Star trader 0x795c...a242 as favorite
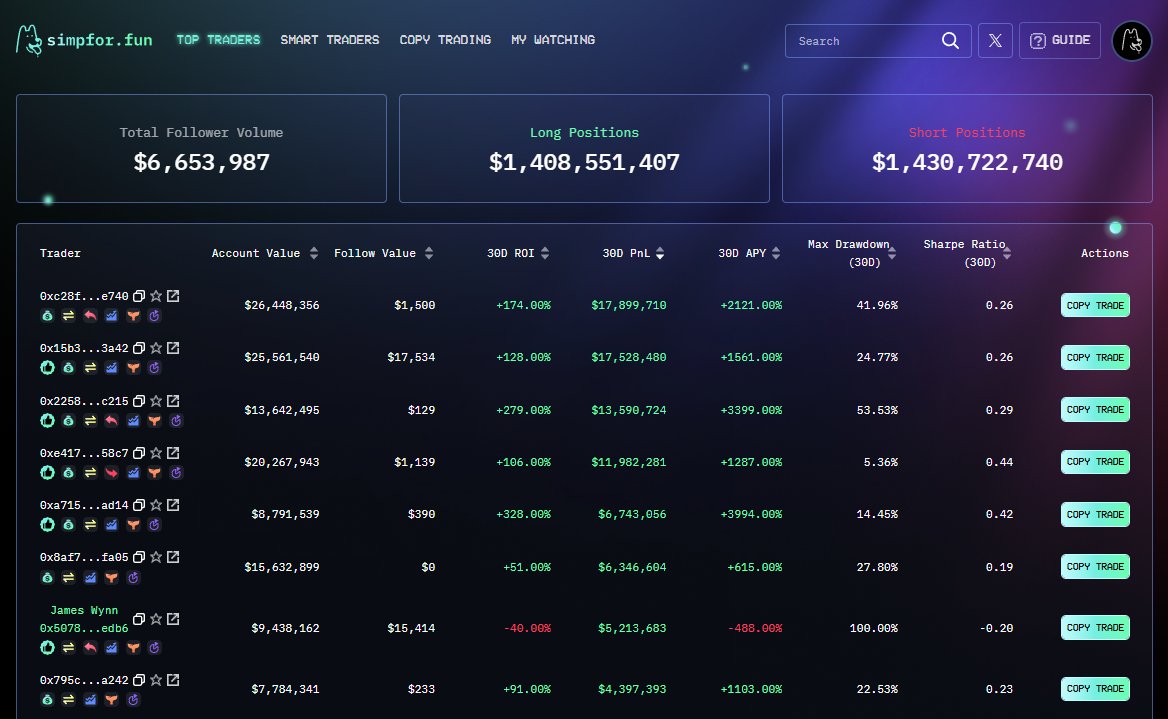The height and width of the screenshot is (719, 1168). tap(156, 680)
